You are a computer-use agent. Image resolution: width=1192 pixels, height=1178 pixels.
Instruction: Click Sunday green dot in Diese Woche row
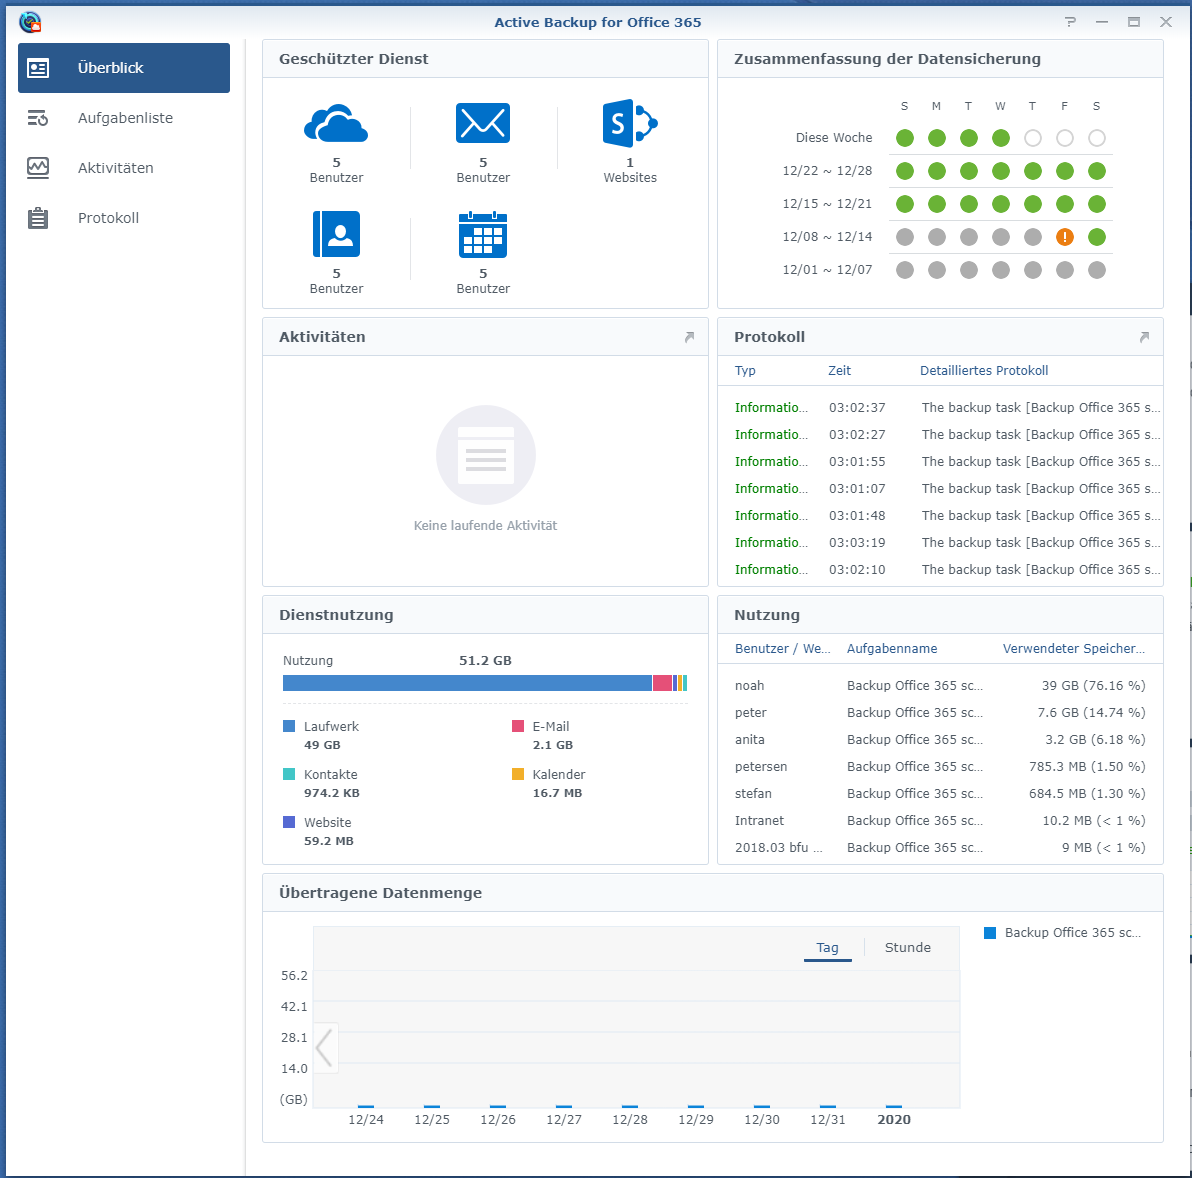905,138
